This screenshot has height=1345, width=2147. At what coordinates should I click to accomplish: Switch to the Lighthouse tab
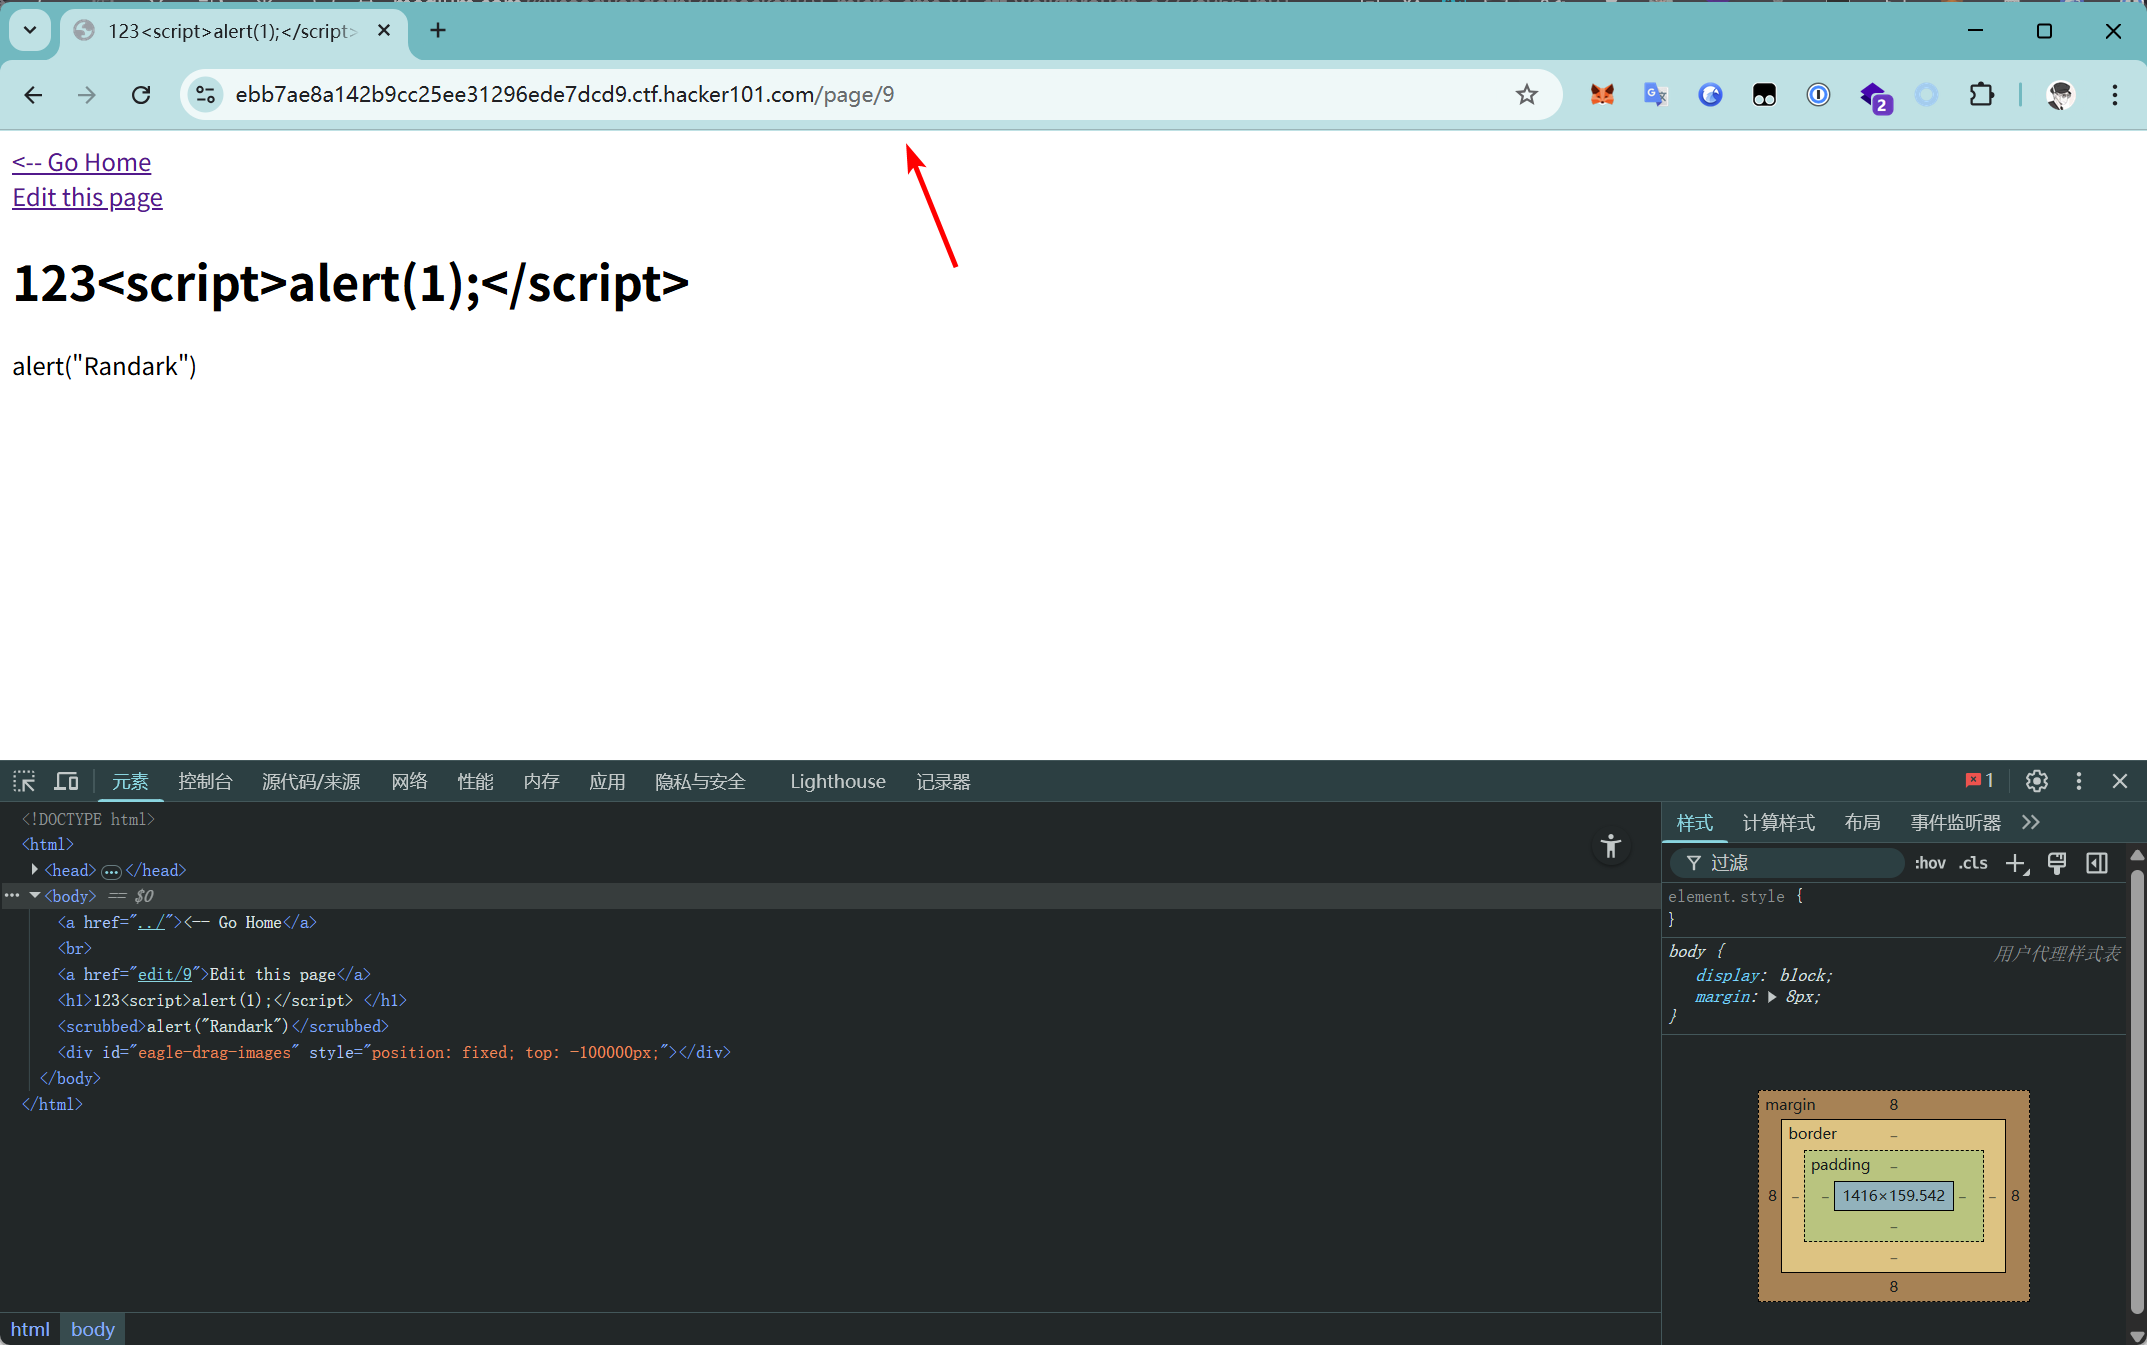[838, 781]
